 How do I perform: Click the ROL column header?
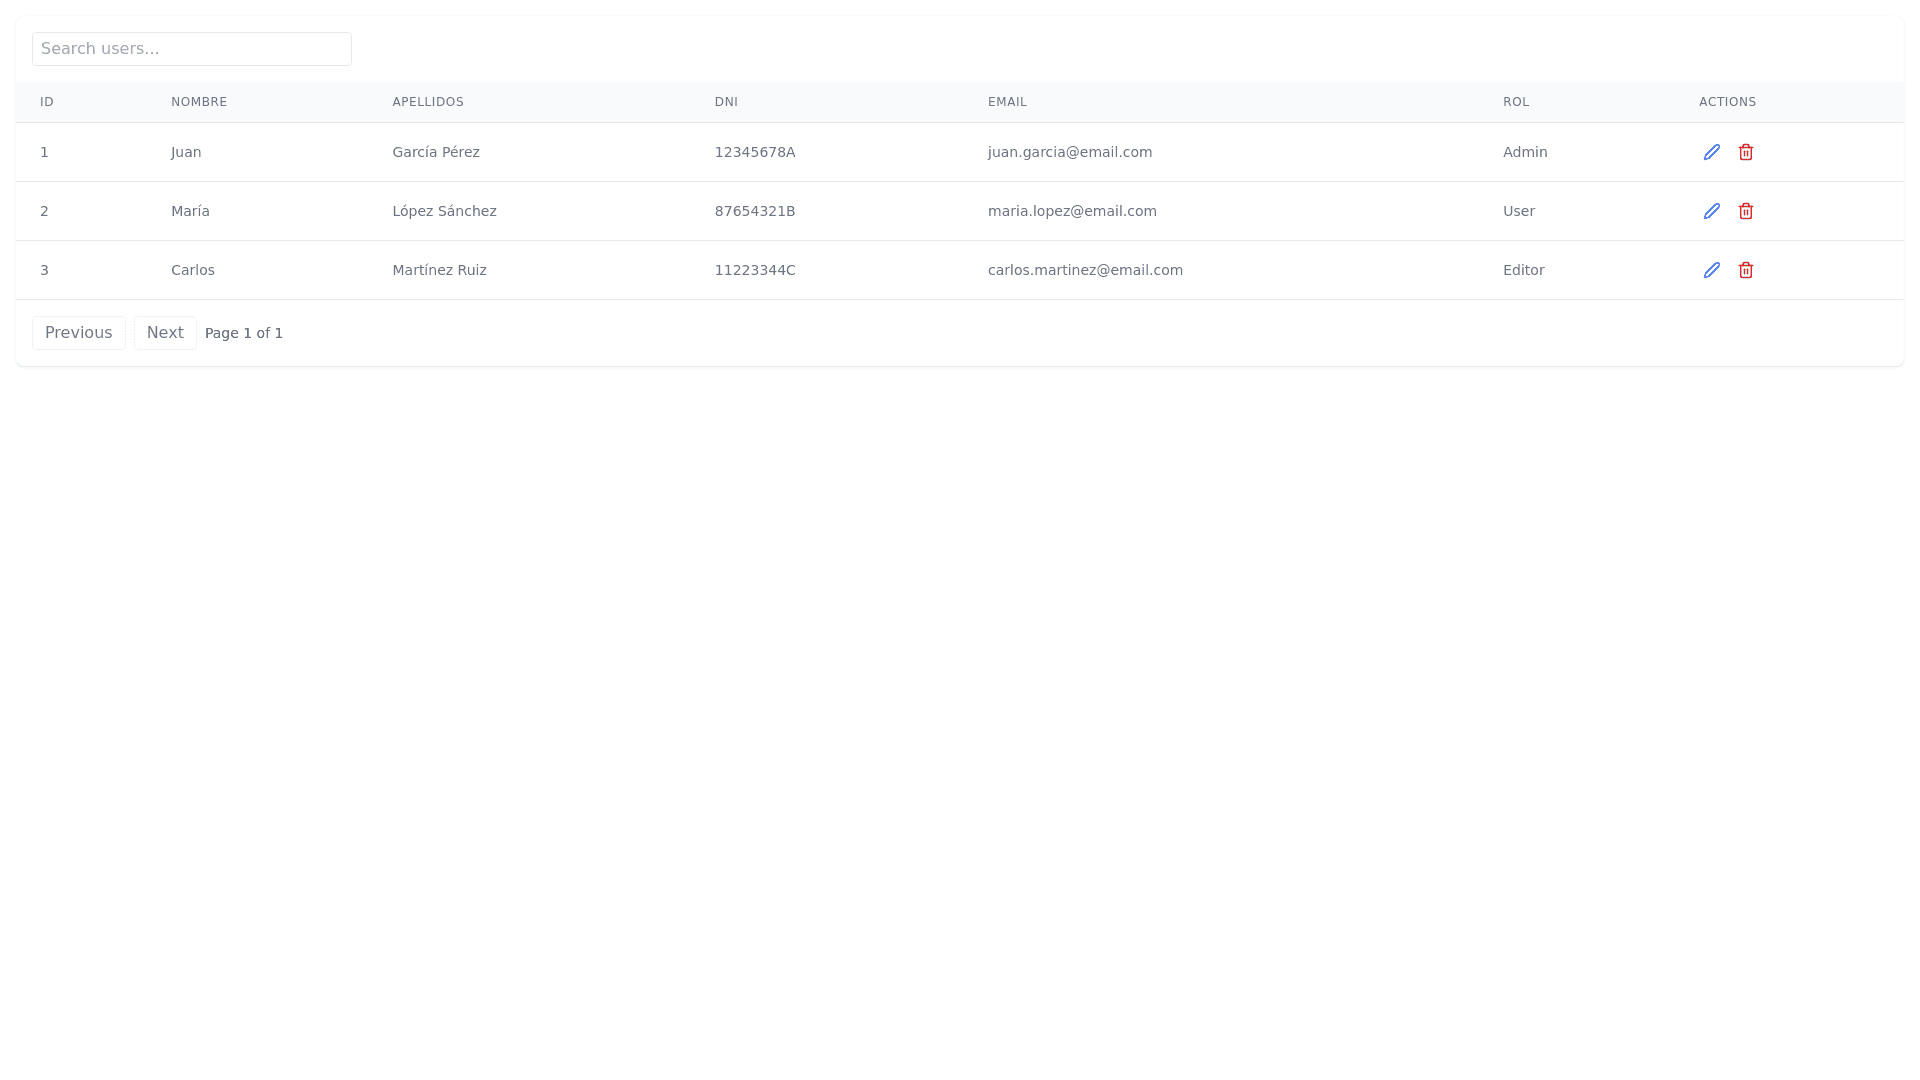pos(1516,102)
